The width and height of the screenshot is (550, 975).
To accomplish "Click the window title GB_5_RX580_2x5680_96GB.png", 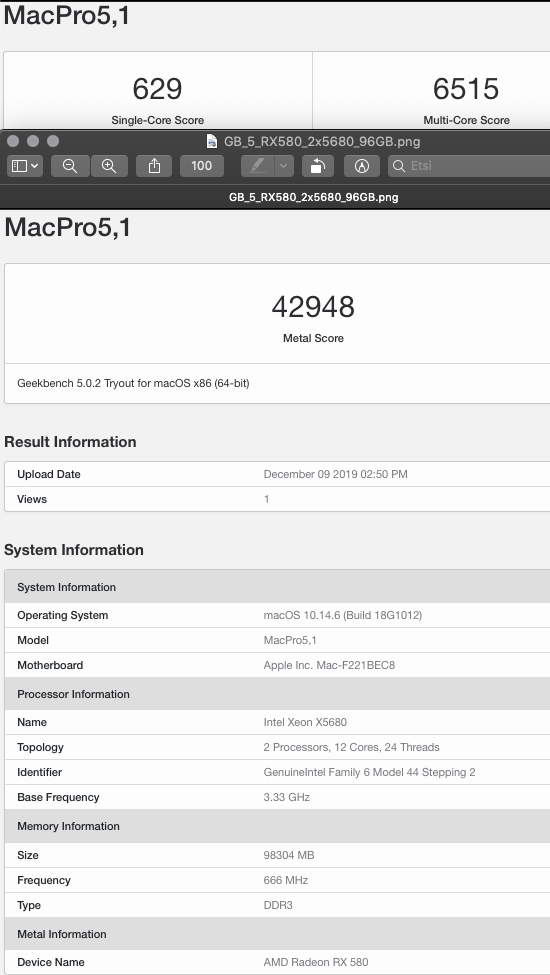I will (x=322, y=142).
